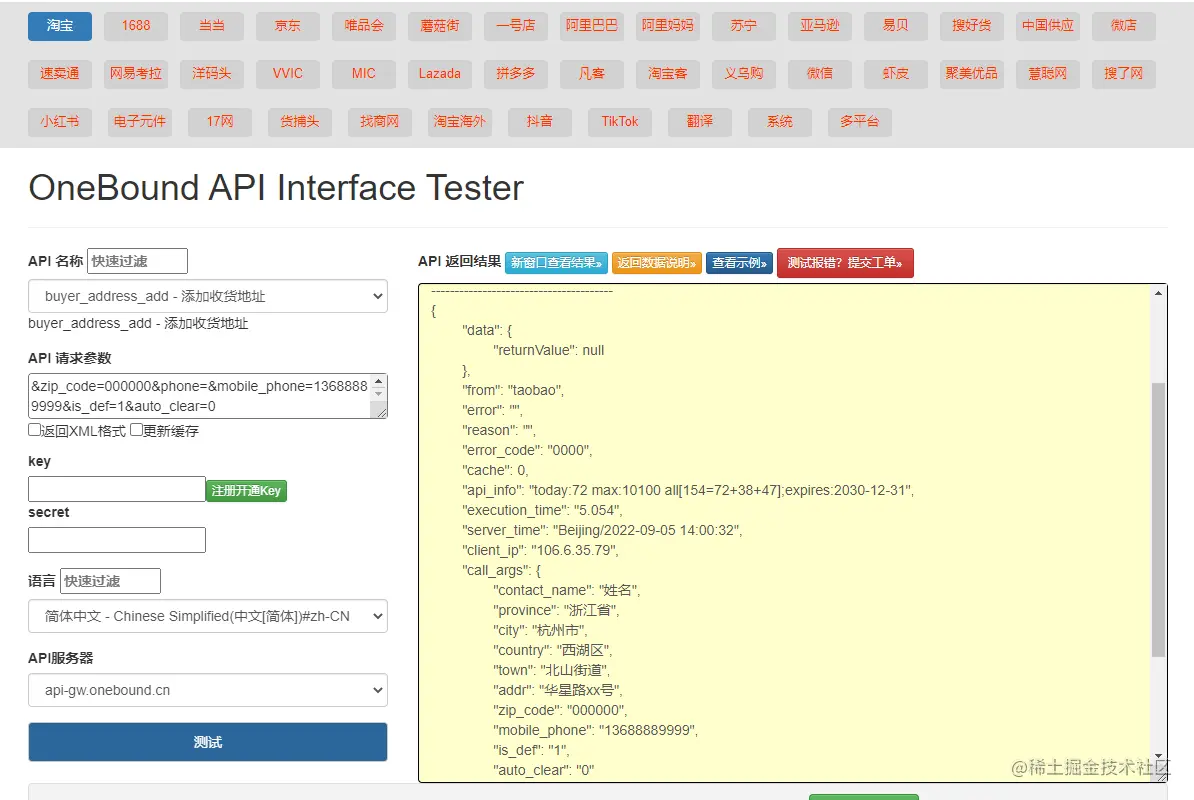Open the 微店 tab
Viewport: 1194px width, 800px height.
click(1124, 26)
